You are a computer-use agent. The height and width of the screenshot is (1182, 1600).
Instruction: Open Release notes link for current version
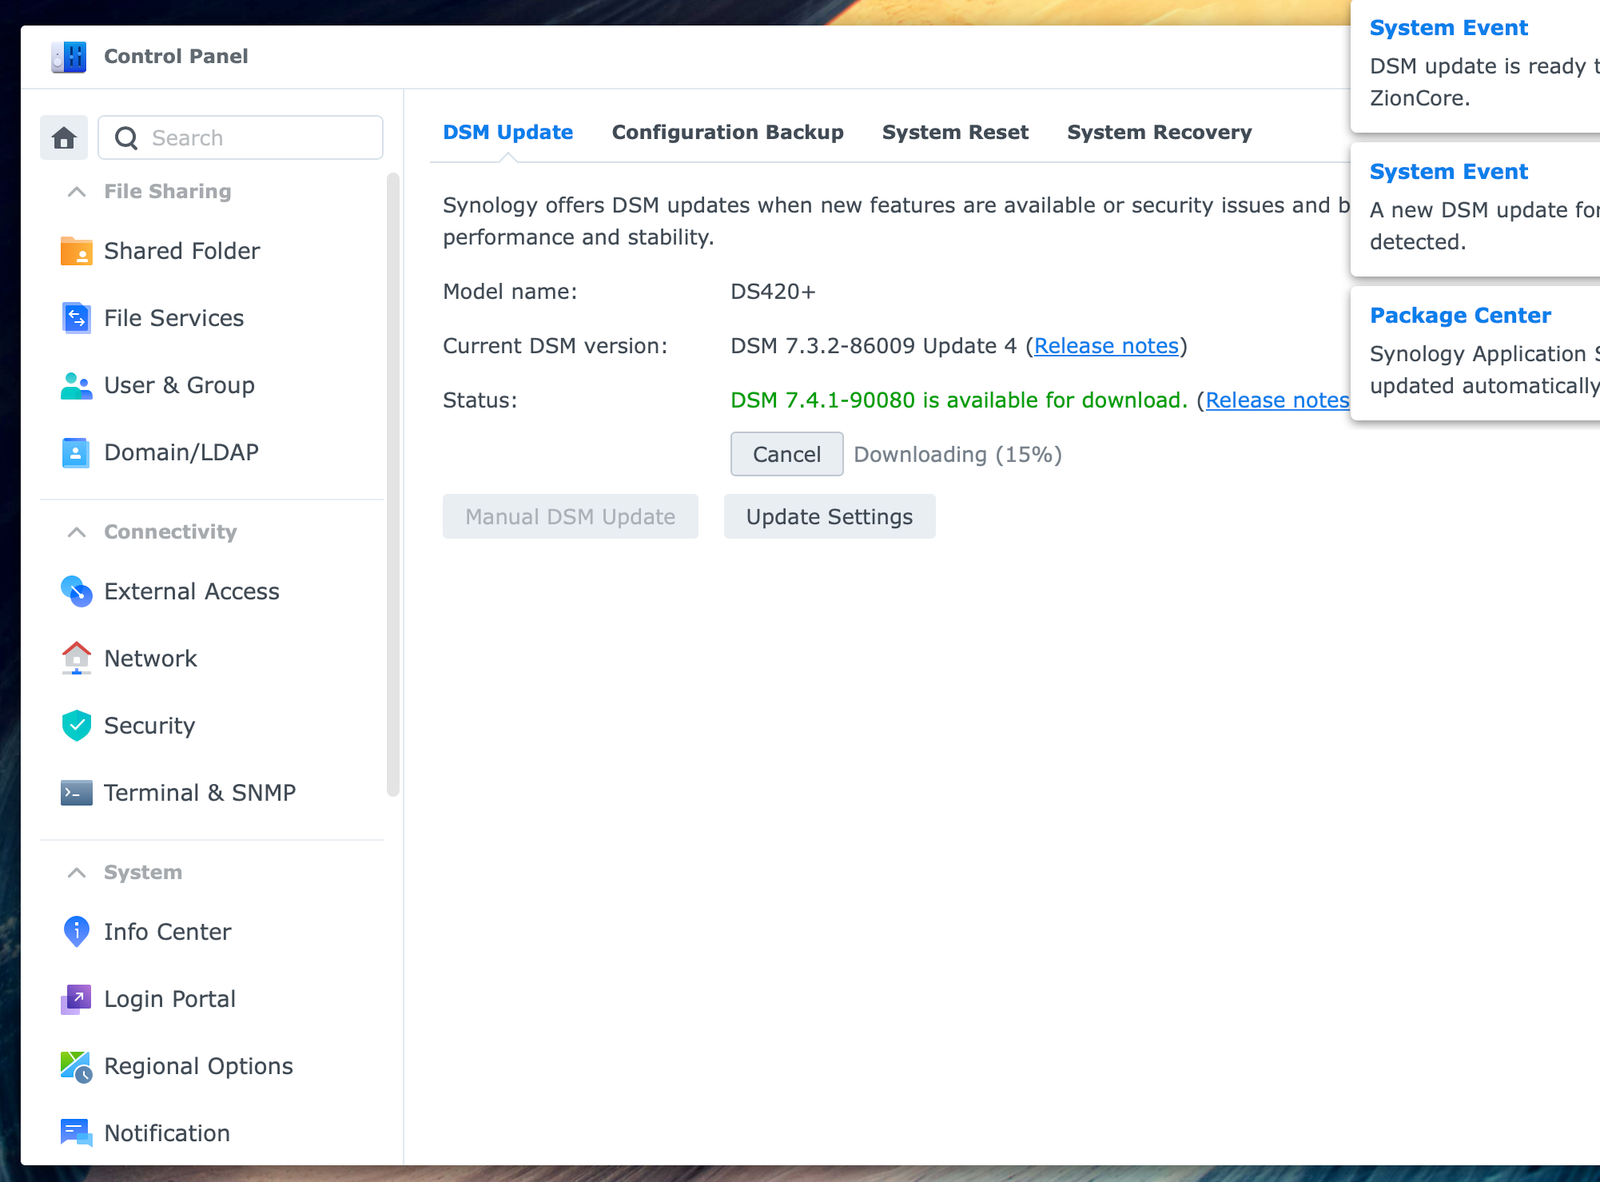(x=1106, y=346)
